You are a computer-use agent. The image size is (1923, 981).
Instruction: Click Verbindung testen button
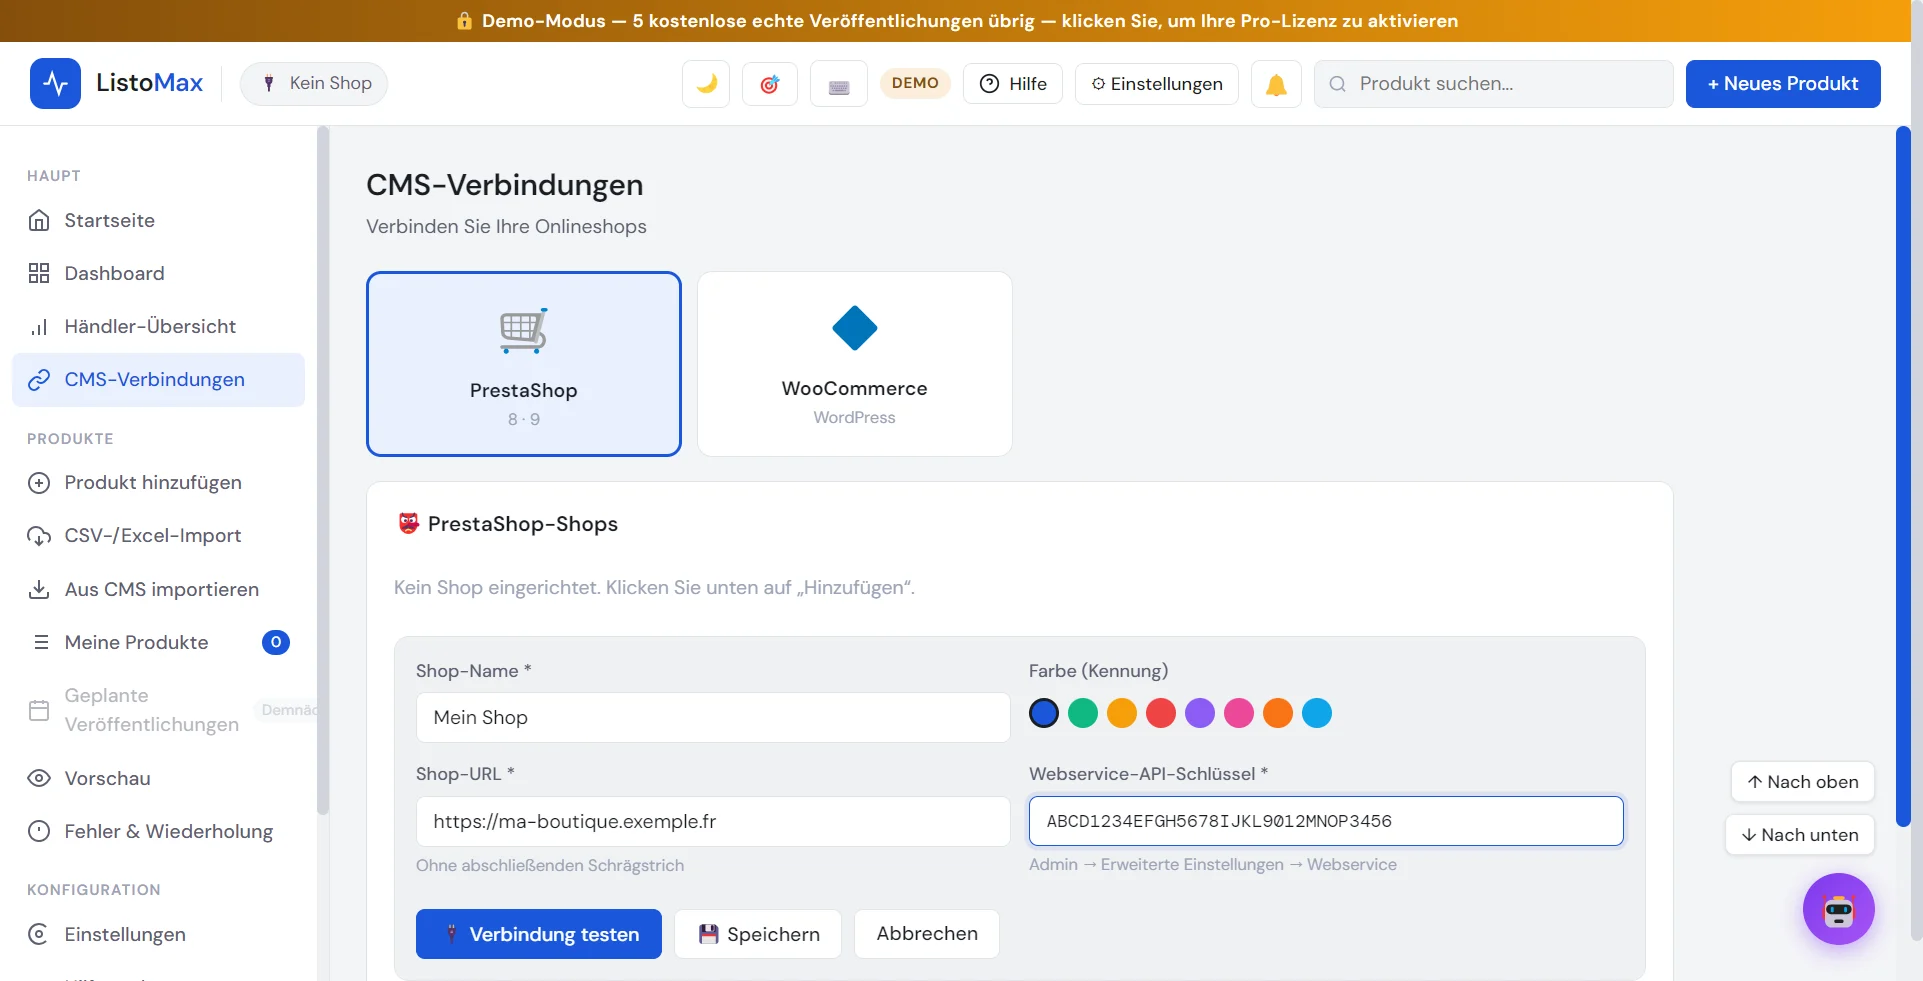pyautogui.click(x=539, y=934)
